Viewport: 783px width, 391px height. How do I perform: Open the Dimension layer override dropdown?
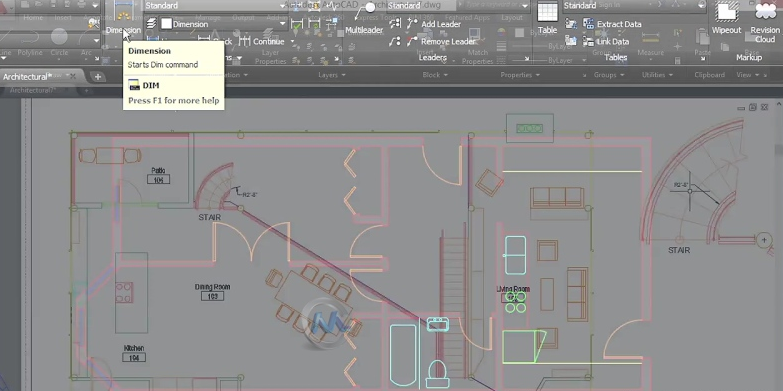223,23
